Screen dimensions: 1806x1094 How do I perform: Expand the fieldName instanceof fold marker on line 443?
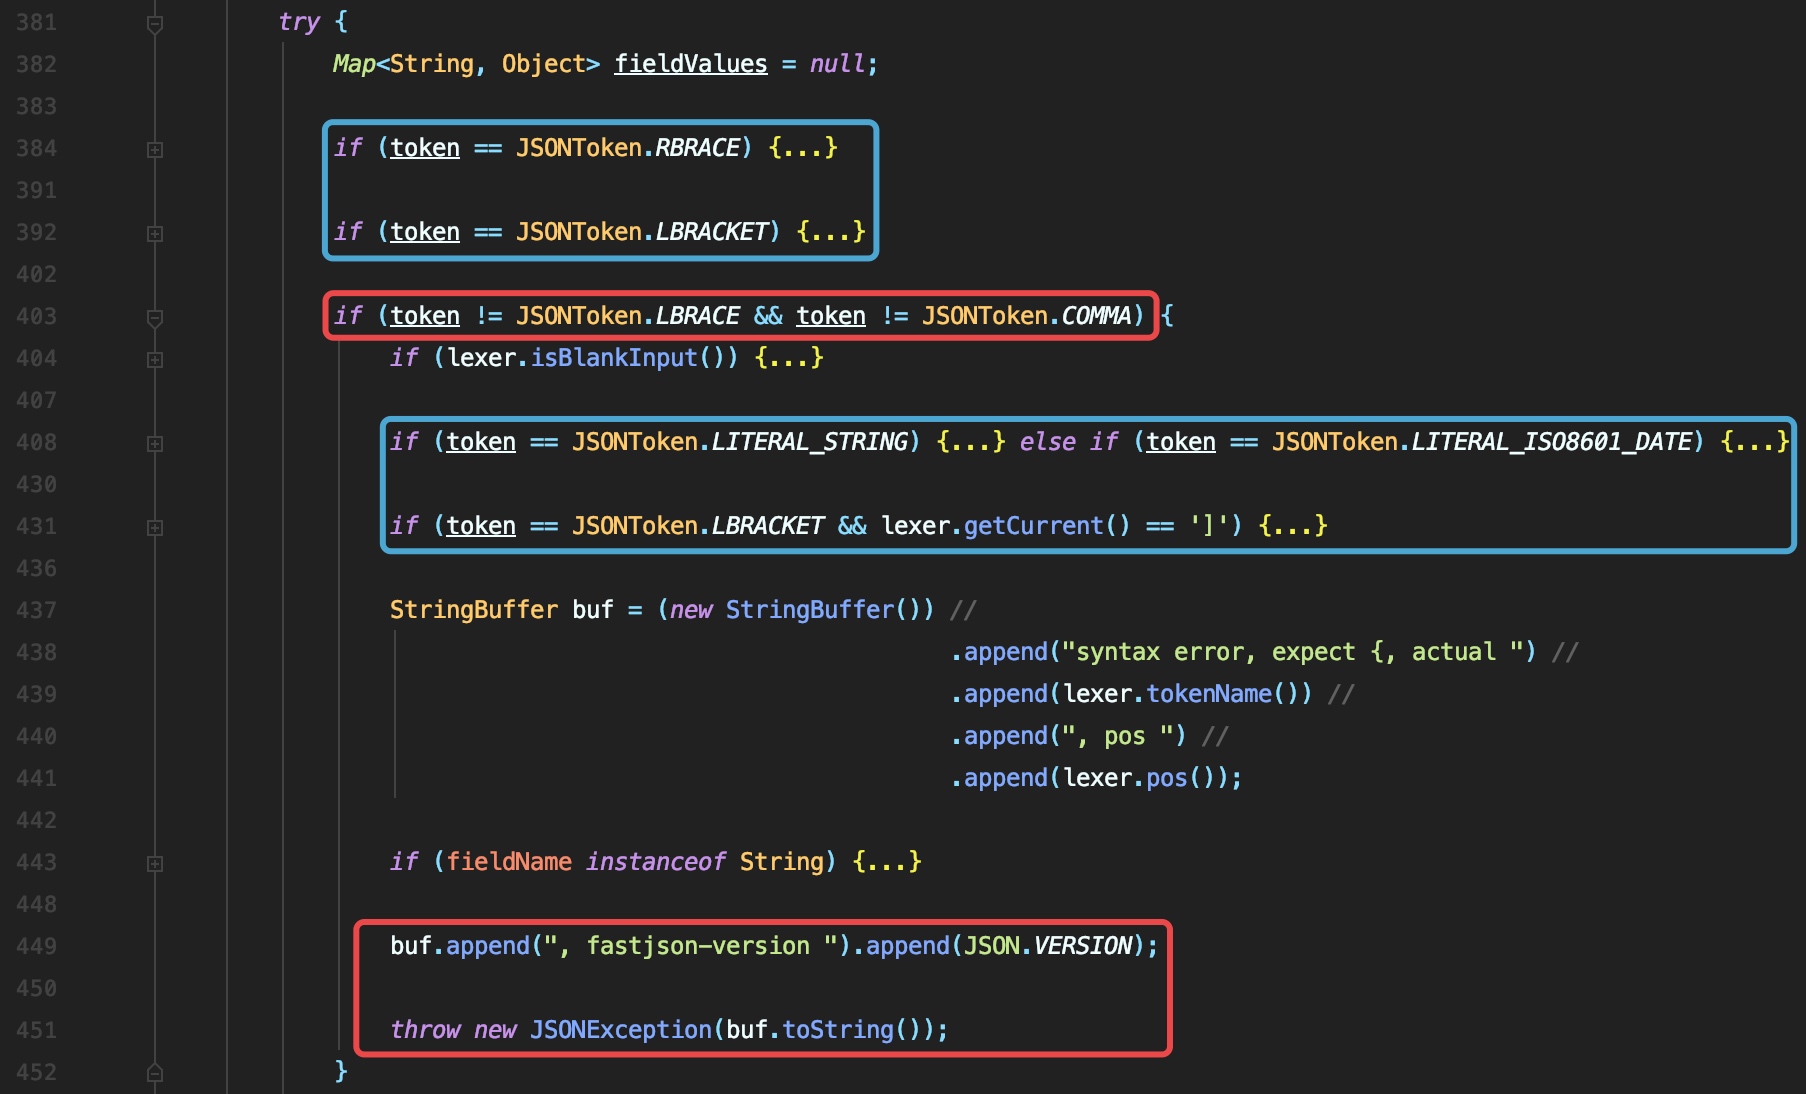point(155,864)
